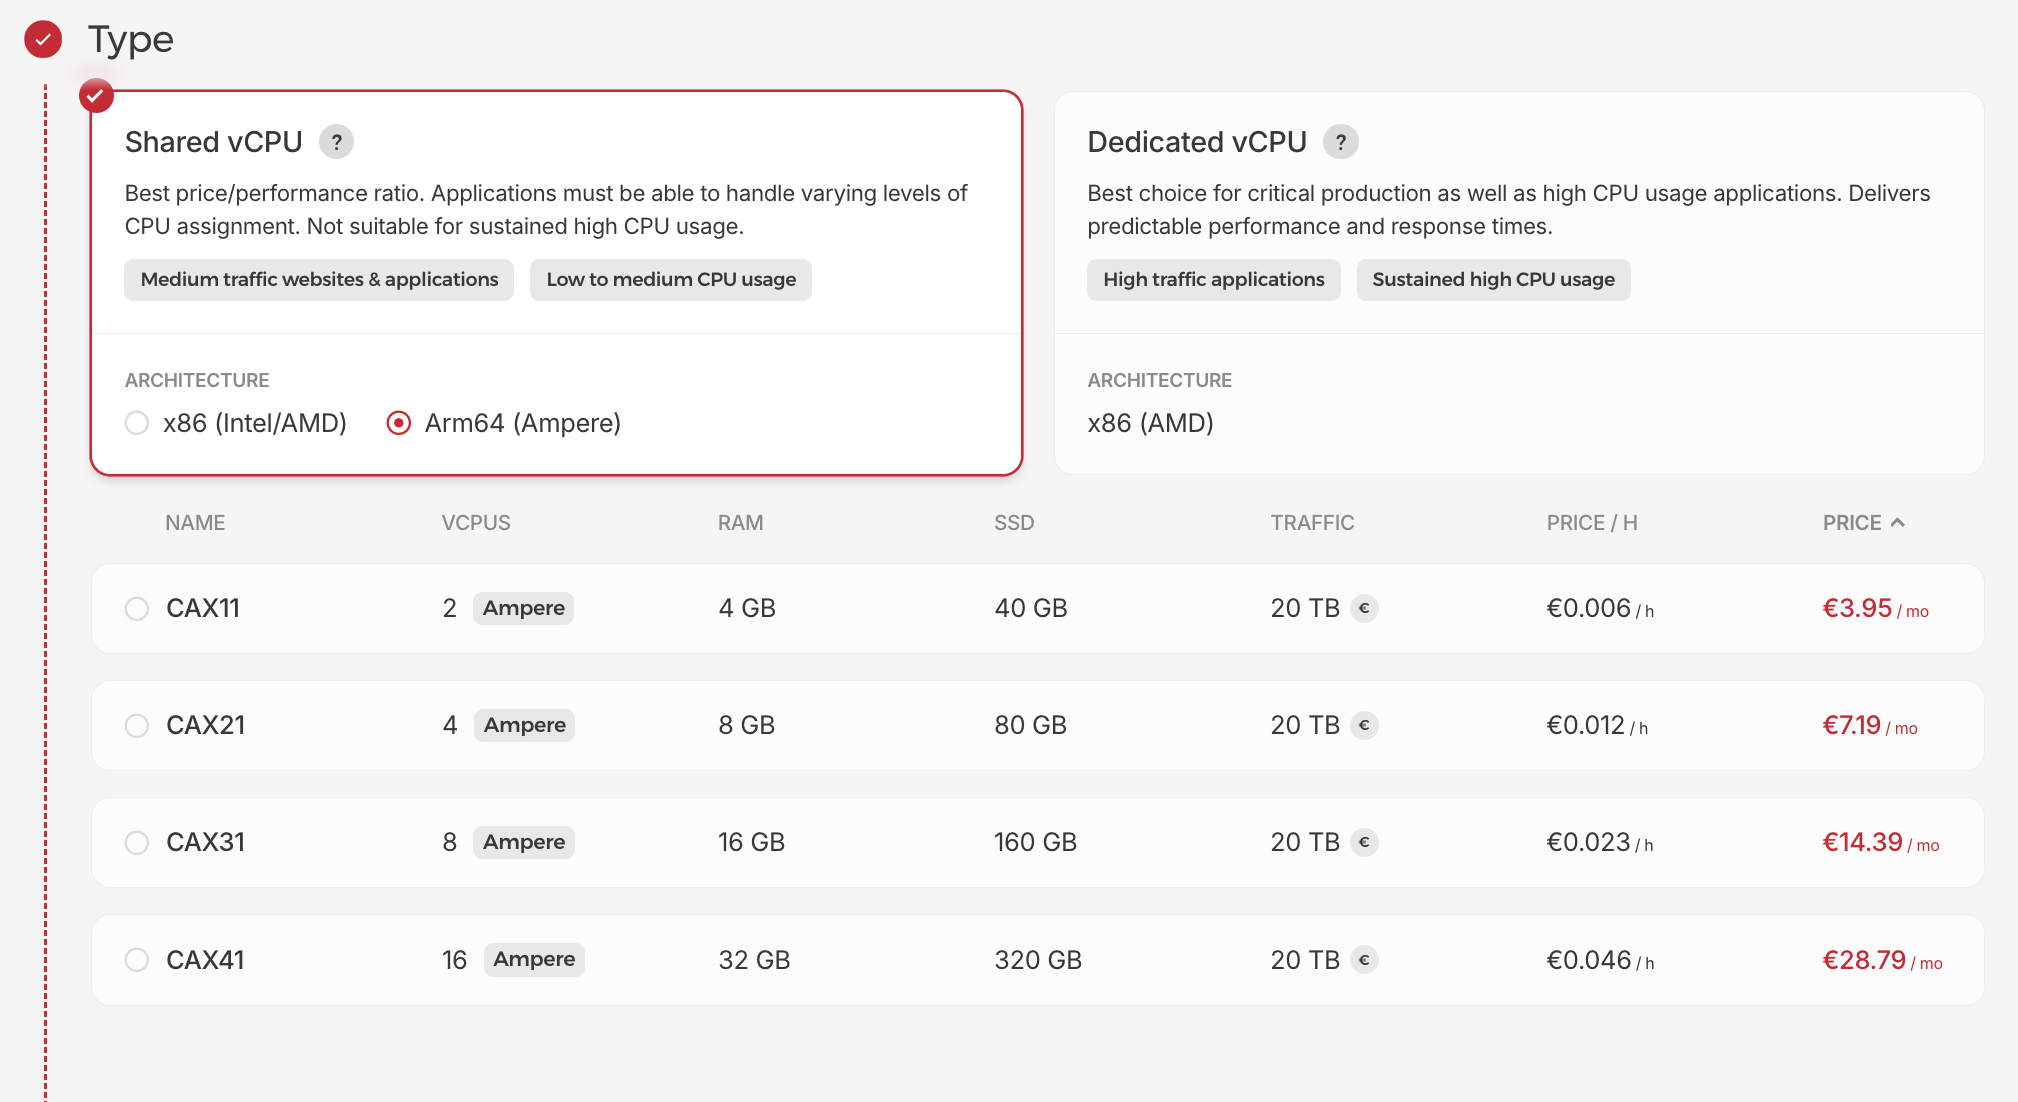Click the euro icon next to CAX41 traffic

pyautogui.click(x=1365, y=959)
